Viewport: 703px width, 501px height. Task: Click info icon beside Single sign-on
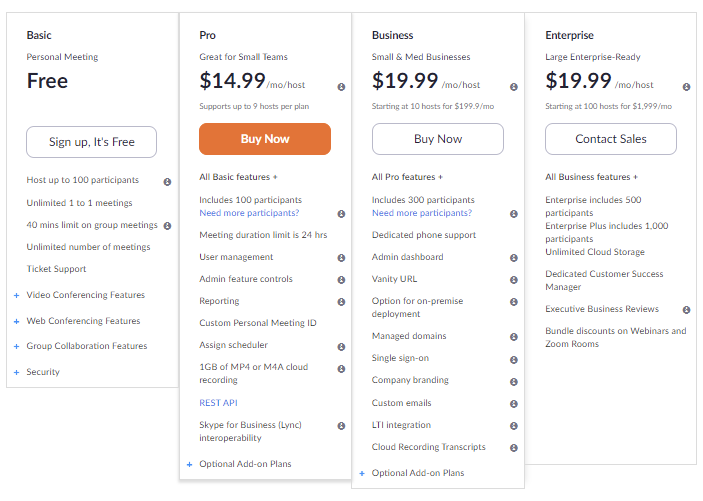click(514, 358)
